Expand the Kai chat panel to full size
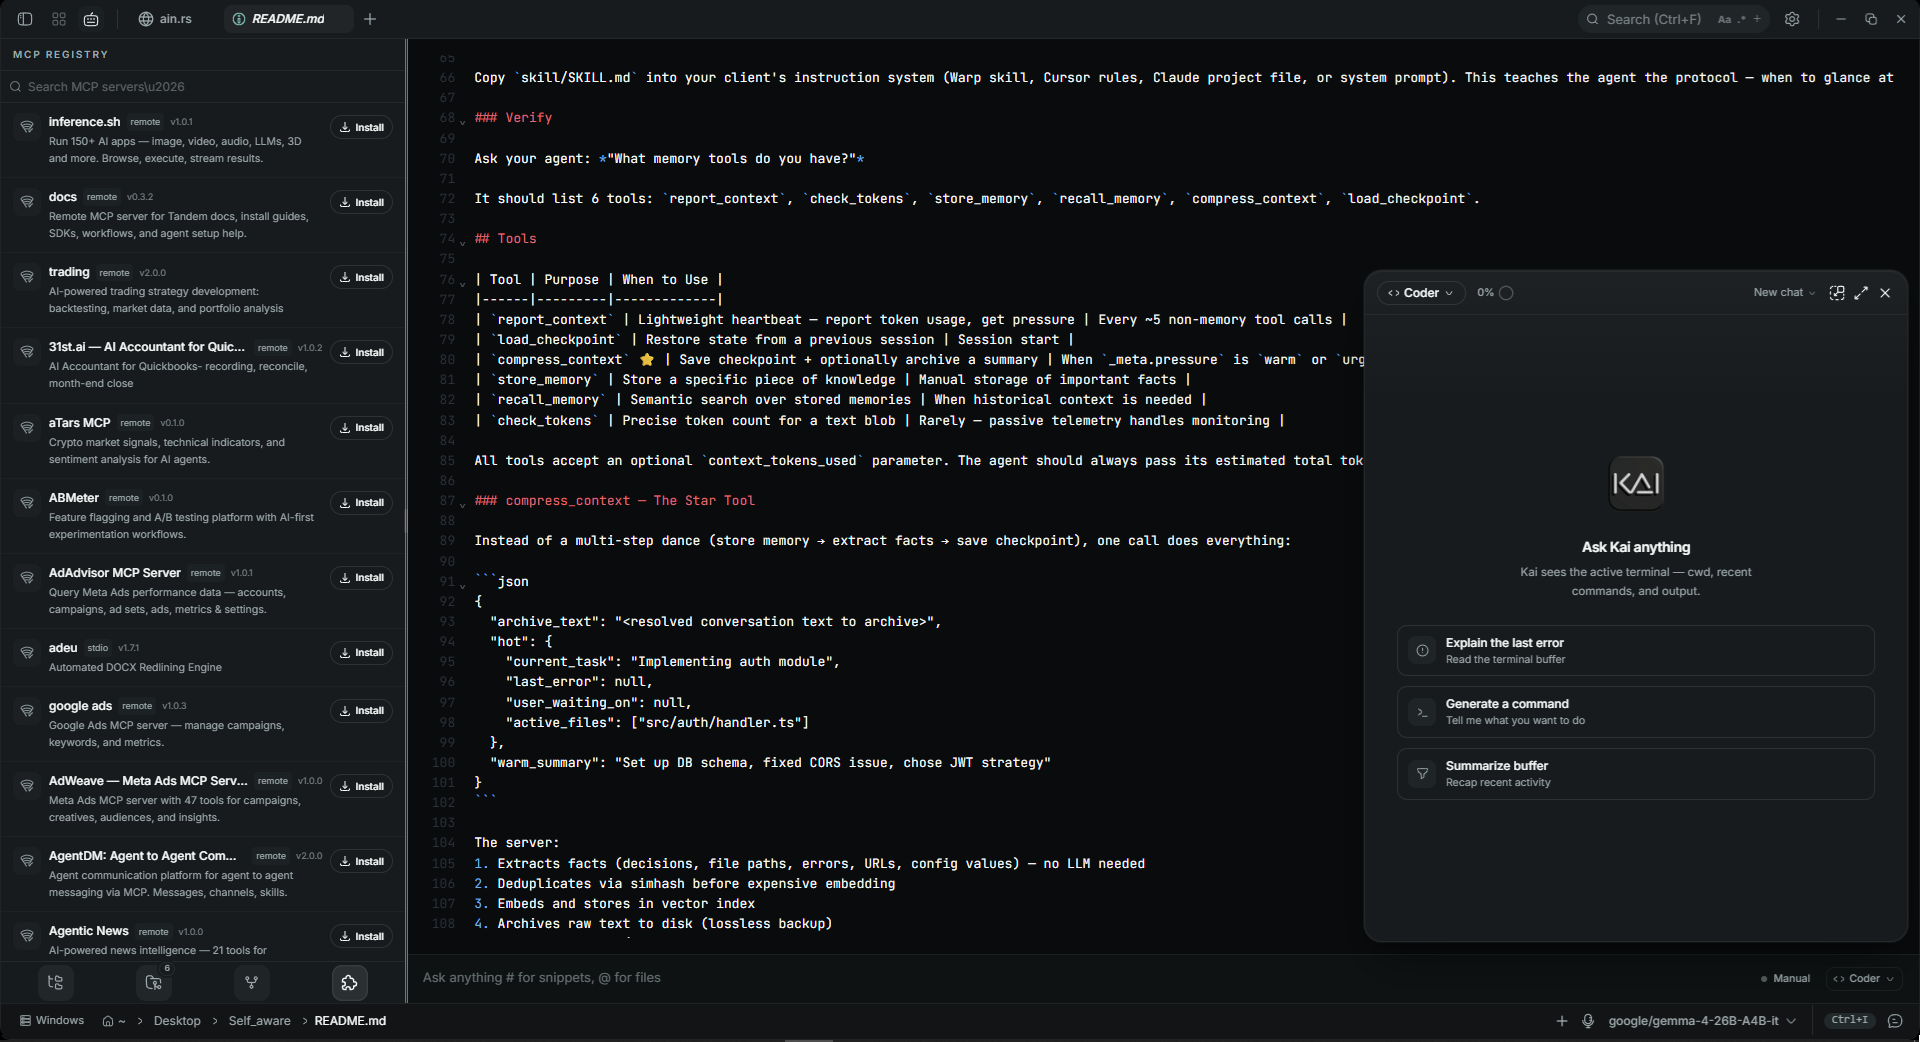1920x1042 pixels. [x=1861, y=293]
